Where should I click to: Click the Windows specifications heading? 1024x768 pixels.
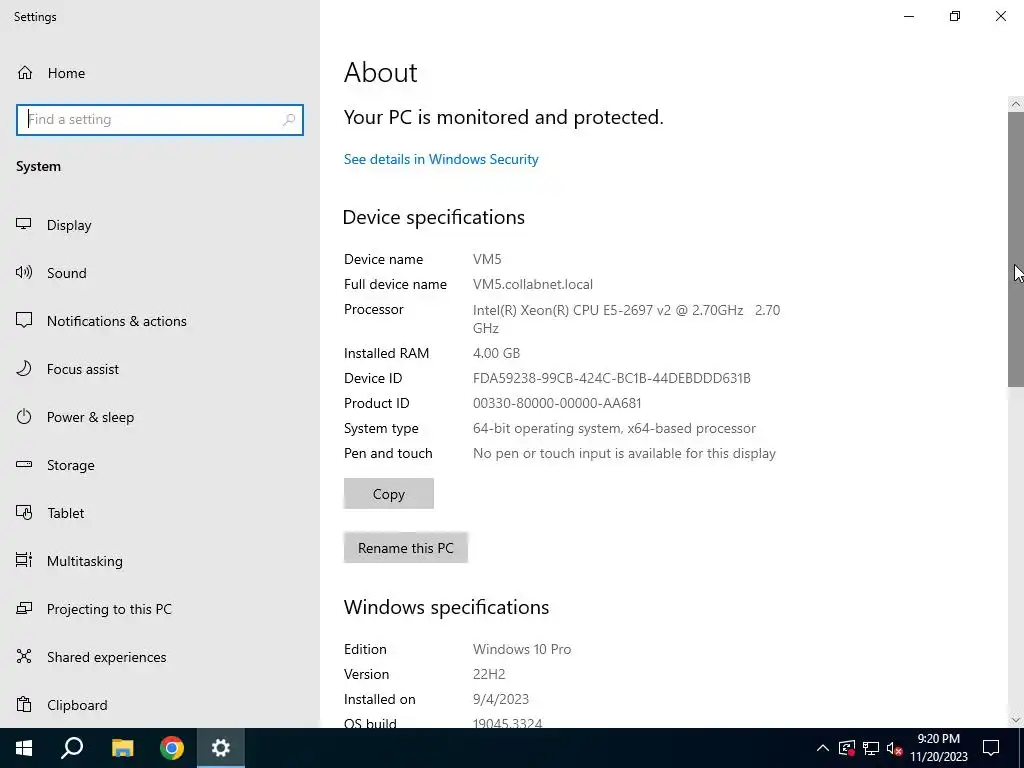coord(446,607)
